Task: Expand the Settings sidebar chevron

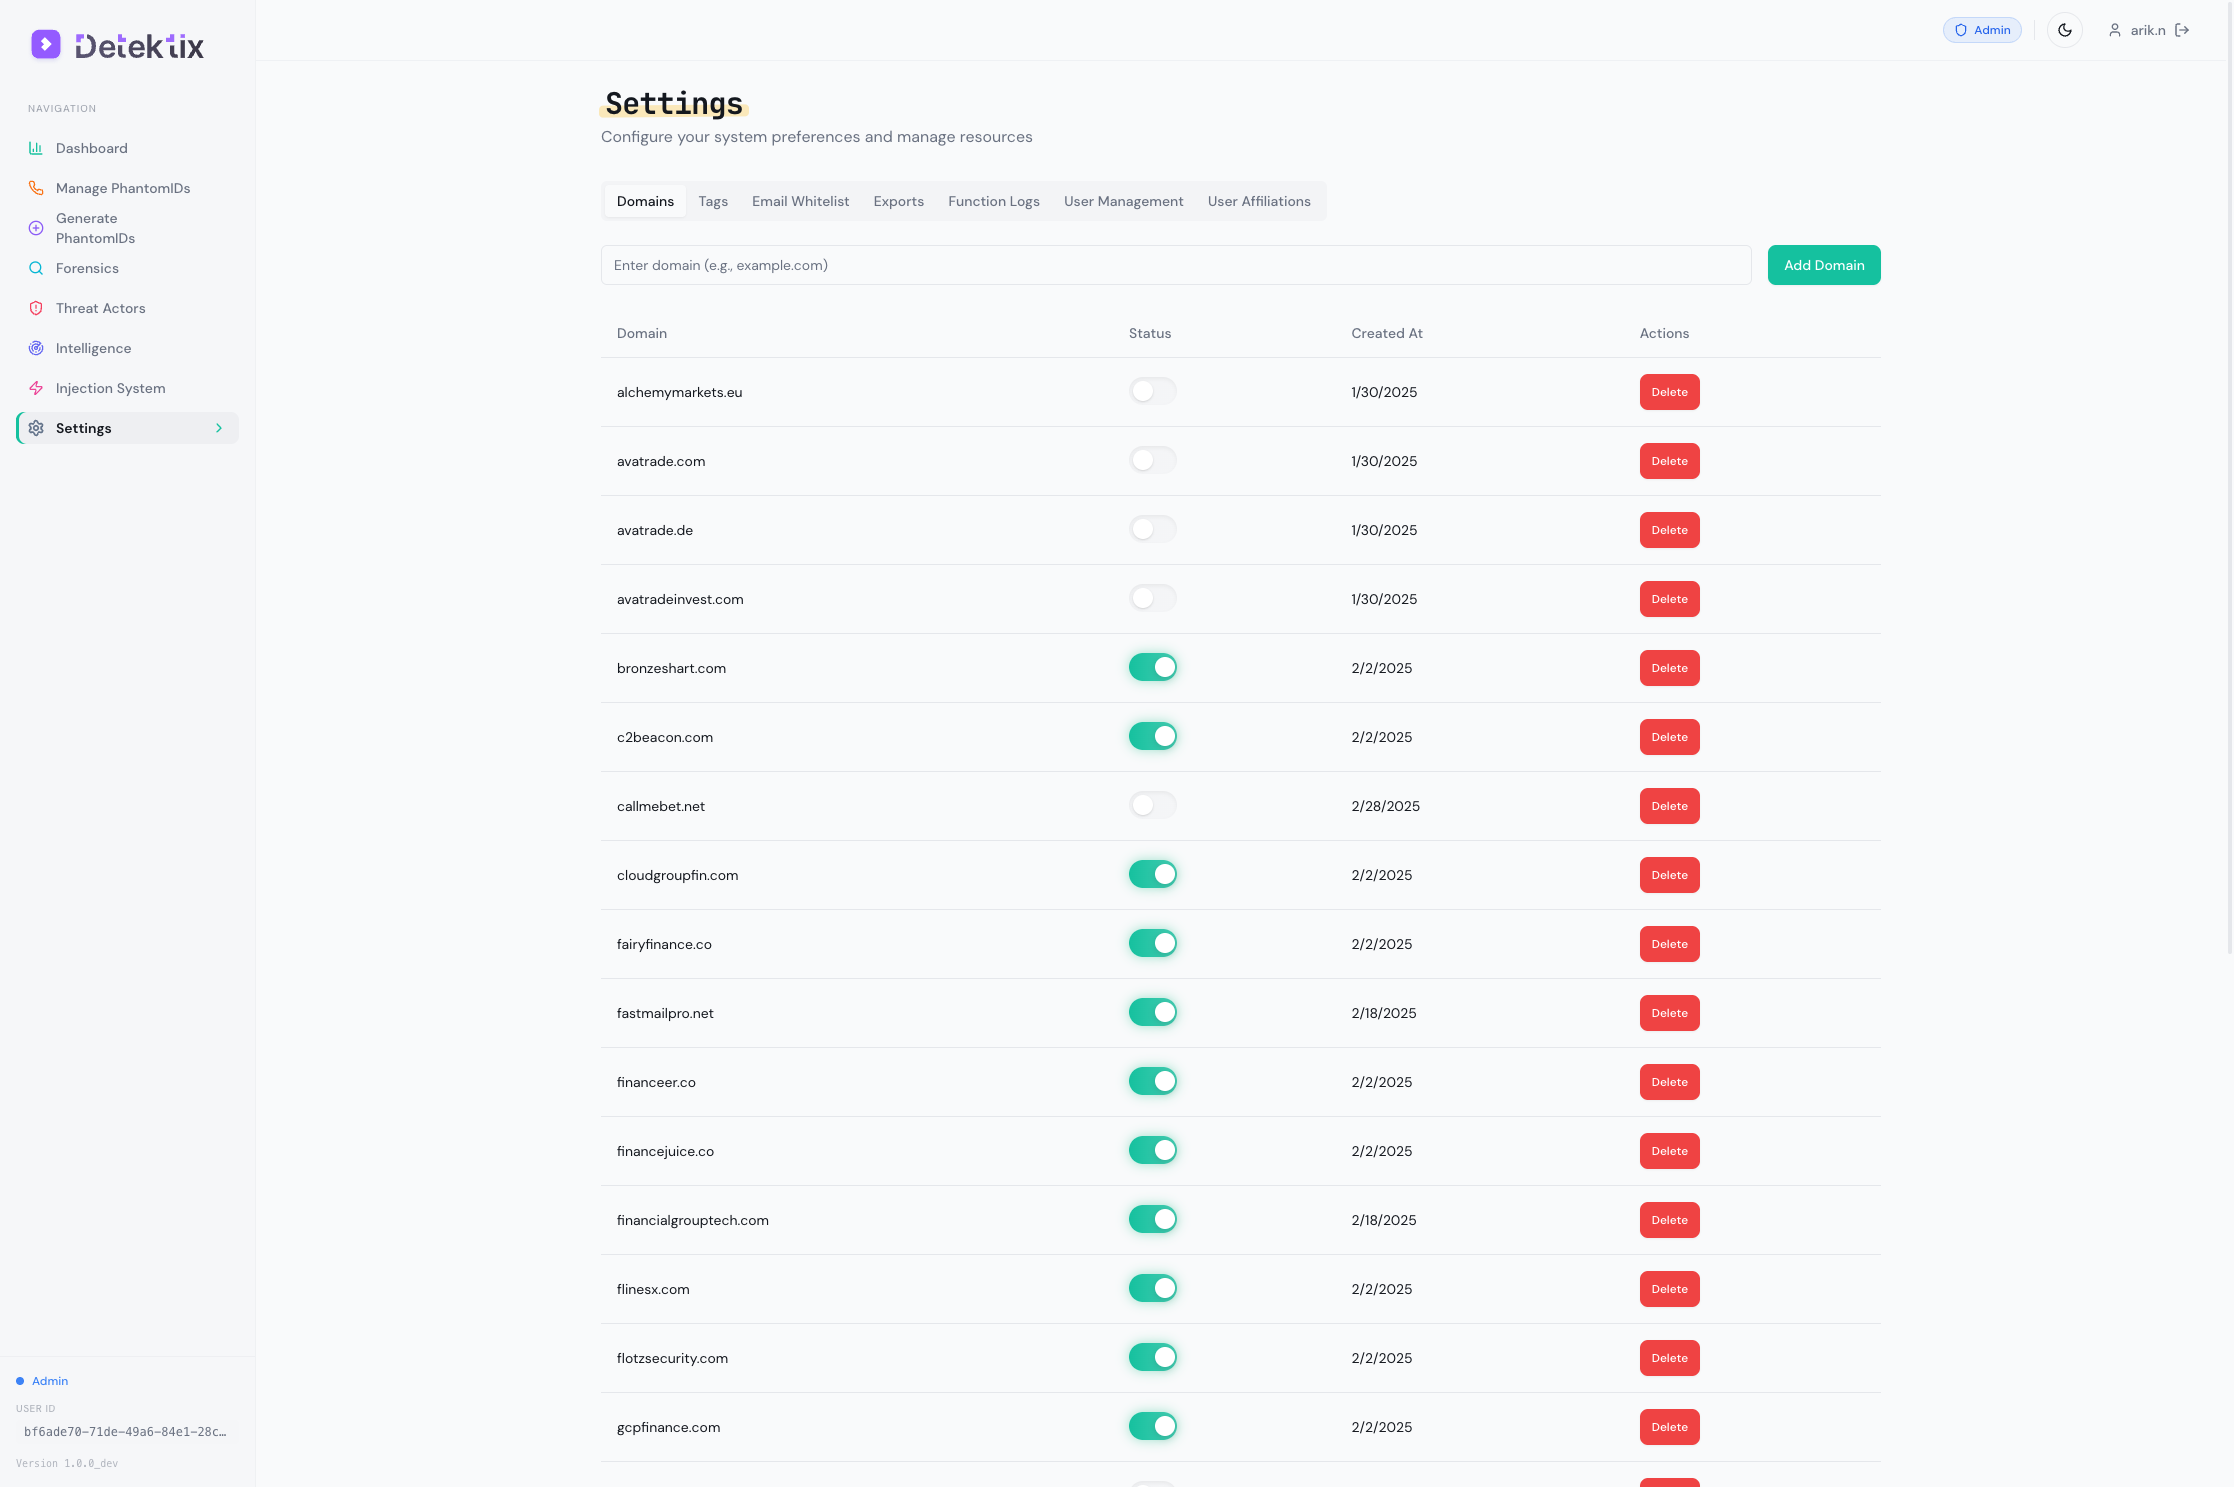Action: click(219, 428)
